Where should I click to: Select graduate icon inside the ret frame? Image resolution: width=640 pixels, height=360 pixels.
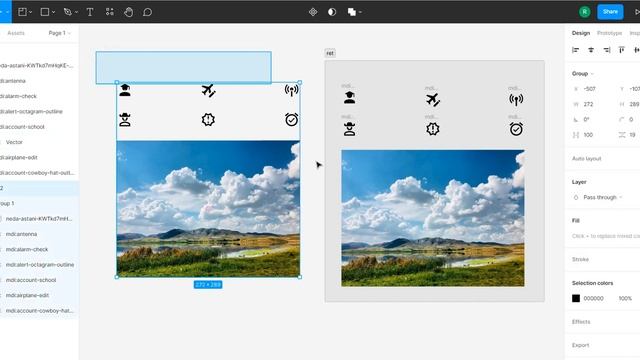coord(349,98)
